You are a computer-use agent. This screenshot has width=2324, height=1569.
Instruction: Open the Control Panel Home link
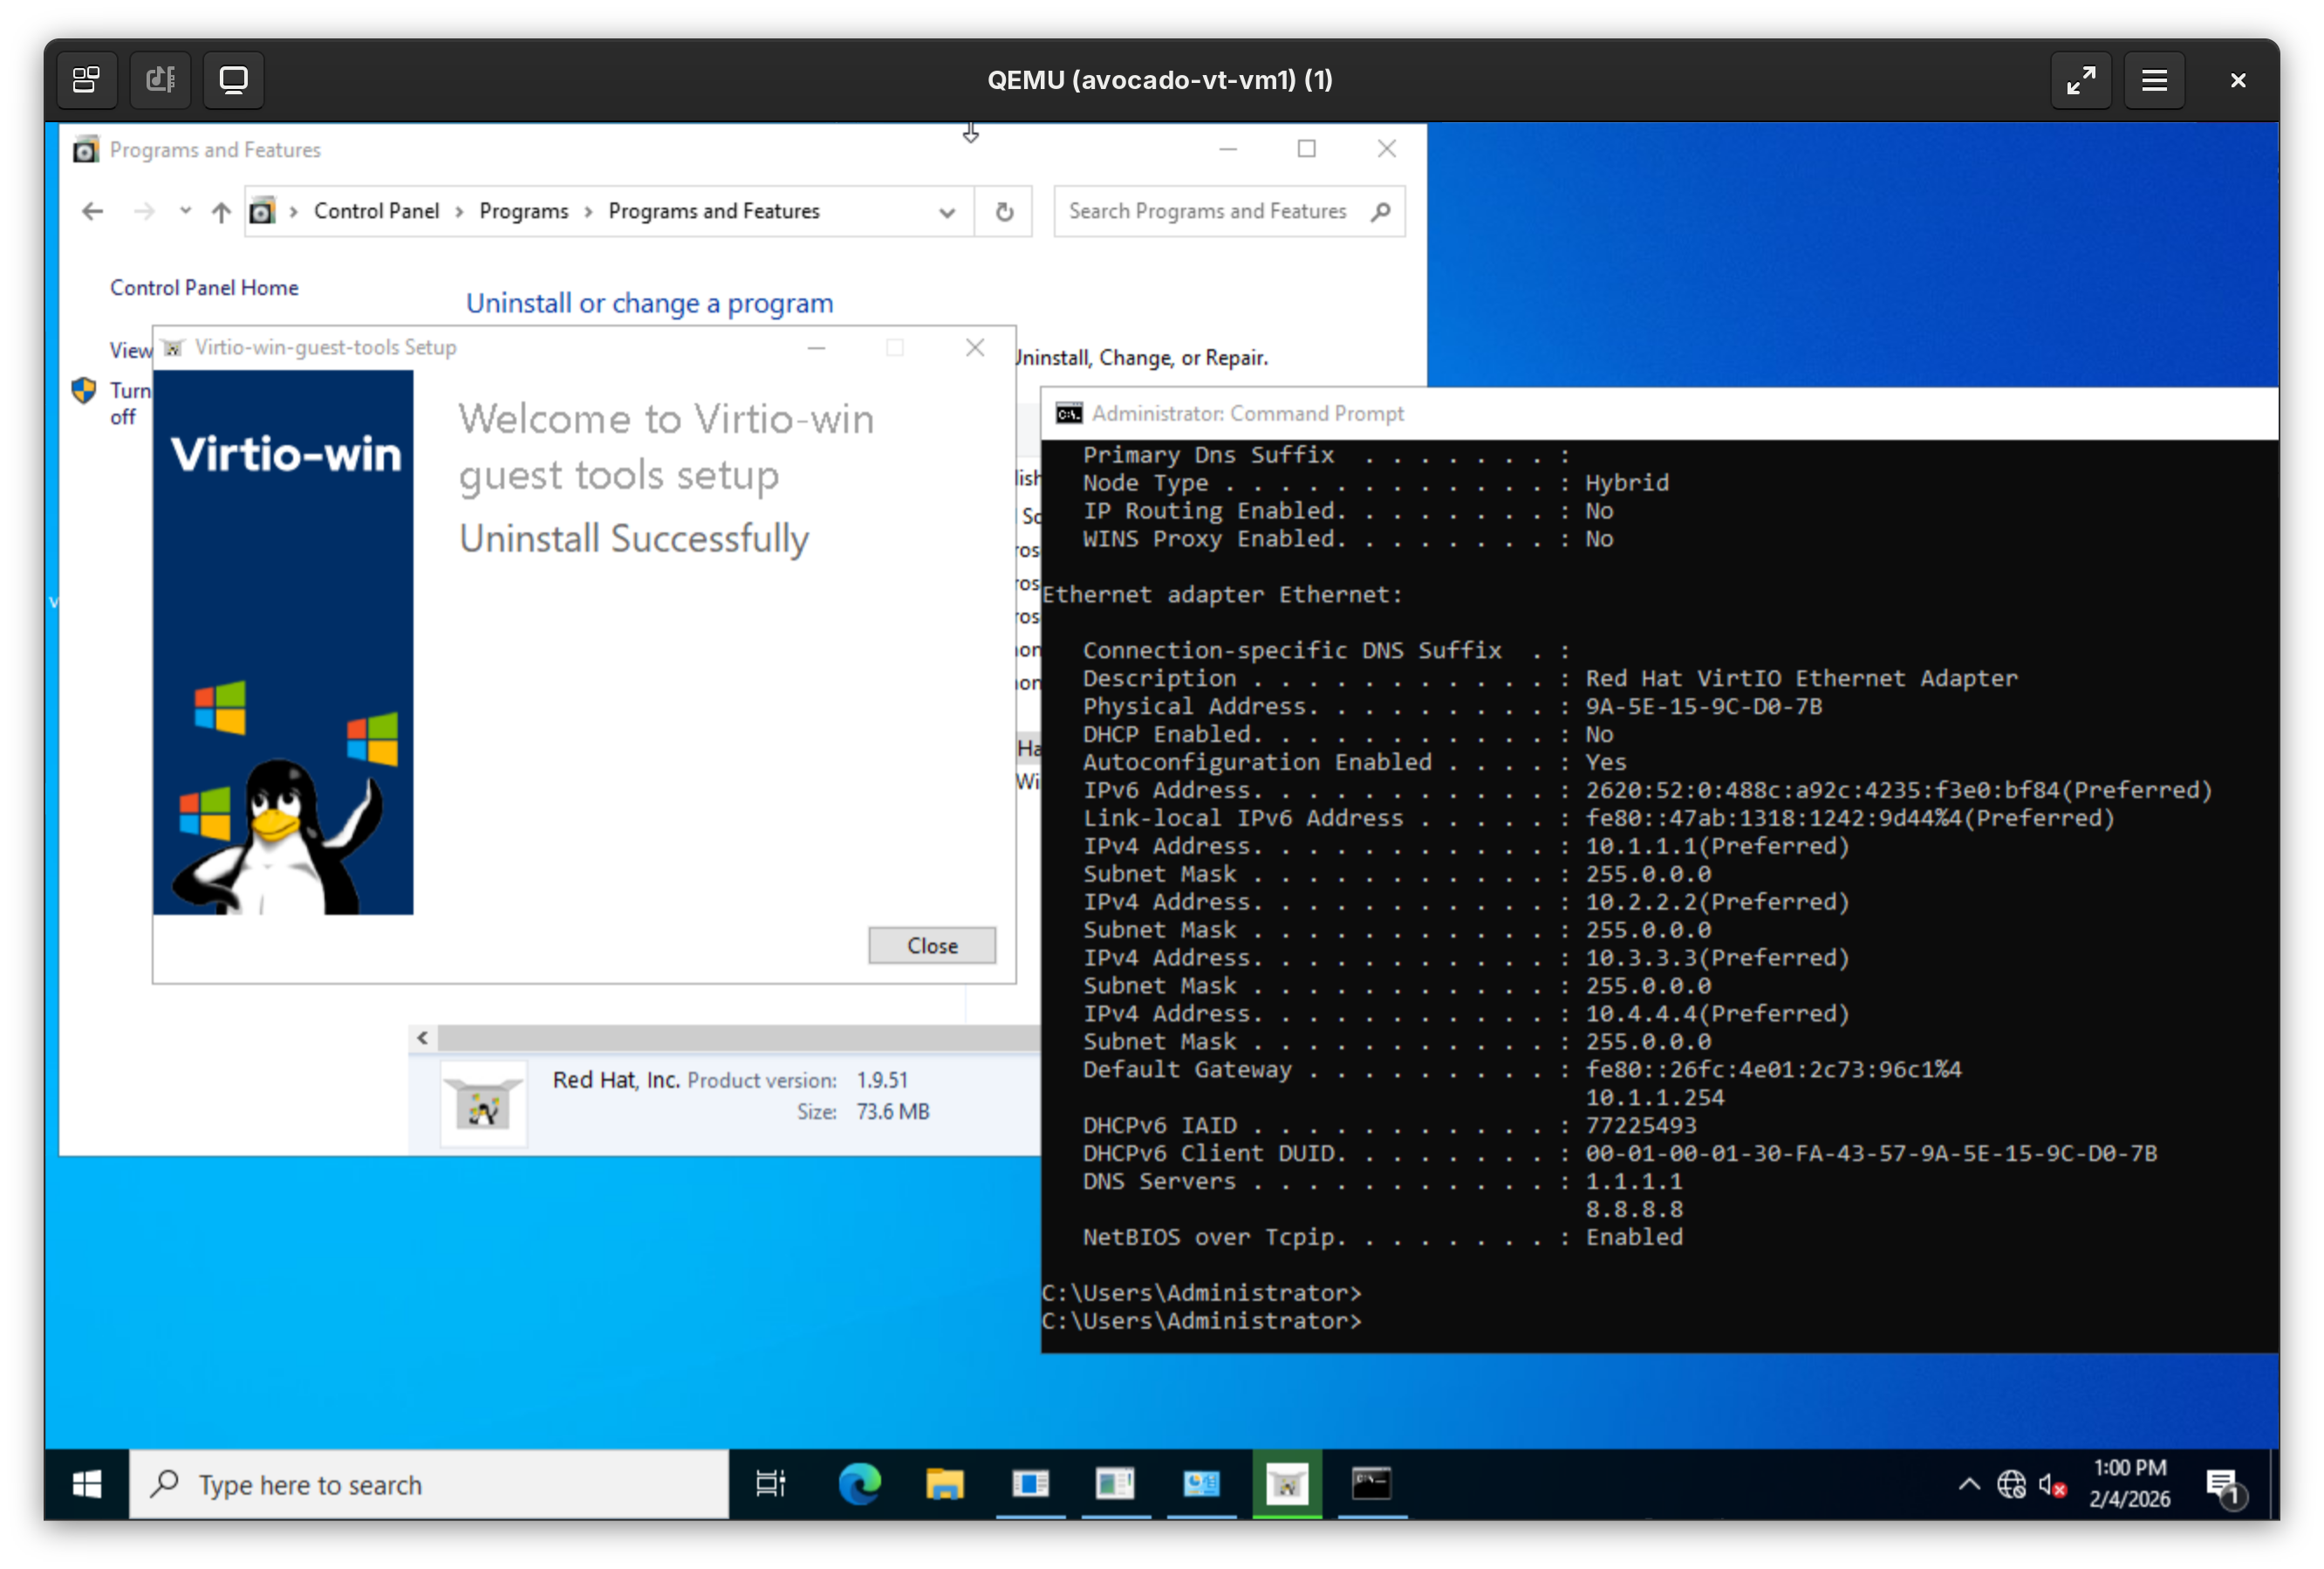[x=204, y=288]
